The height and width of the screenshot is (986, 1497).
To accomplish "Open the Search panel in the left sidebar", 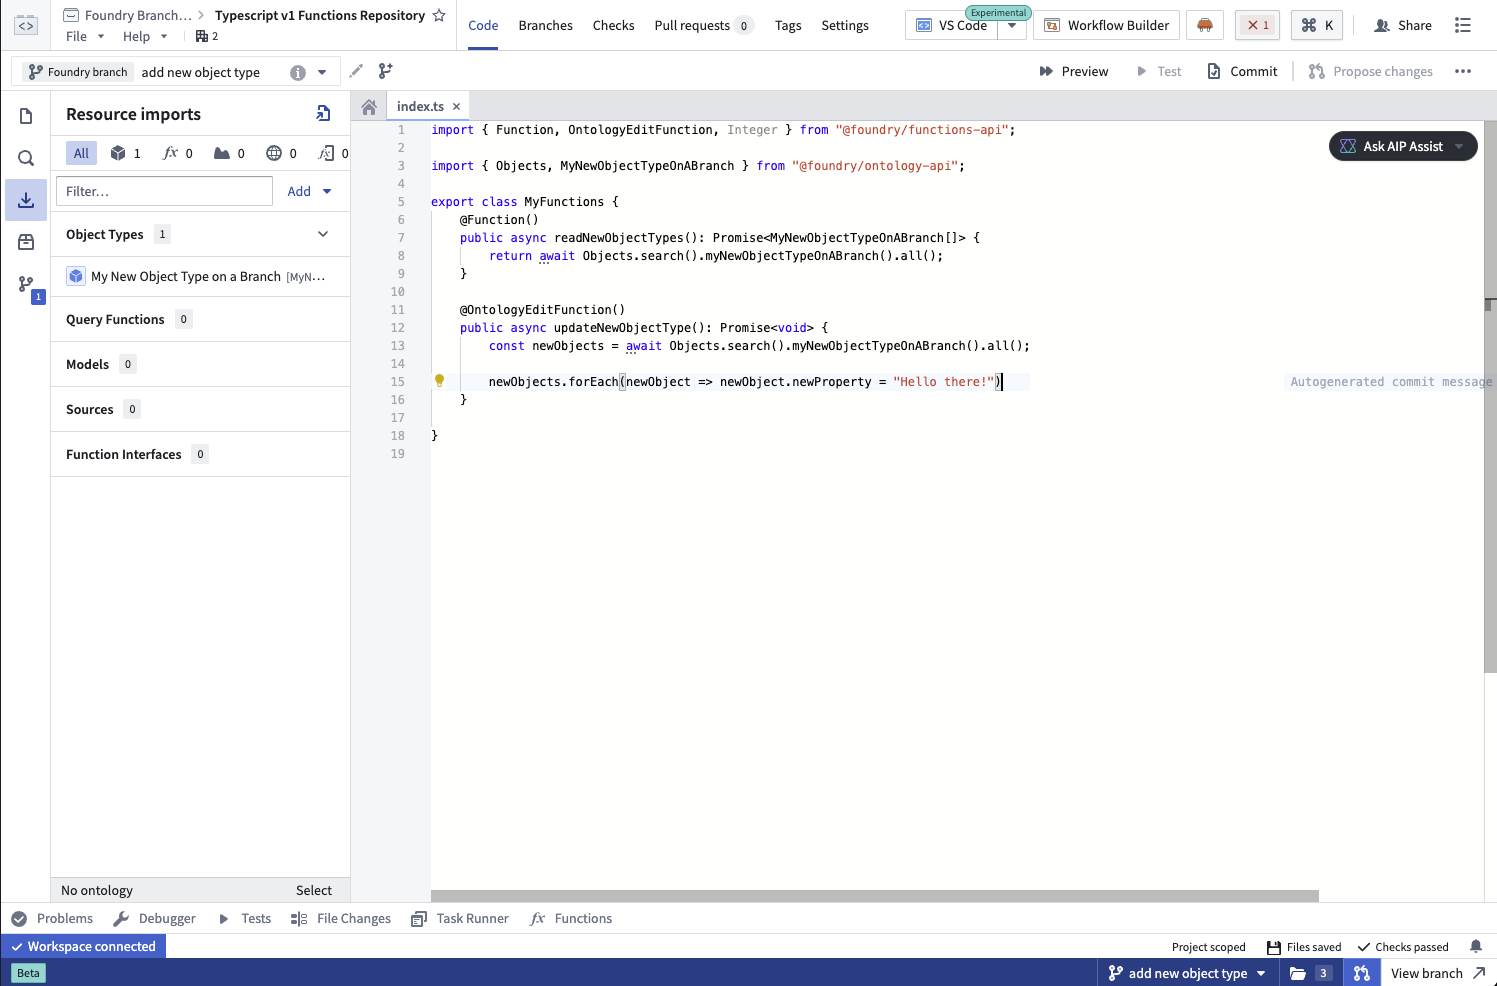I will pos(25,157).
